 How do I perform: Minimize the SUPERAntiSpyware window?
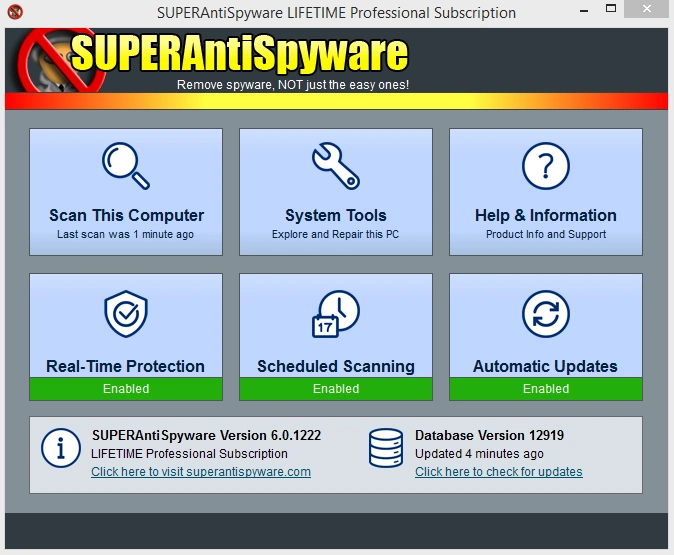(x=583, y=9)
